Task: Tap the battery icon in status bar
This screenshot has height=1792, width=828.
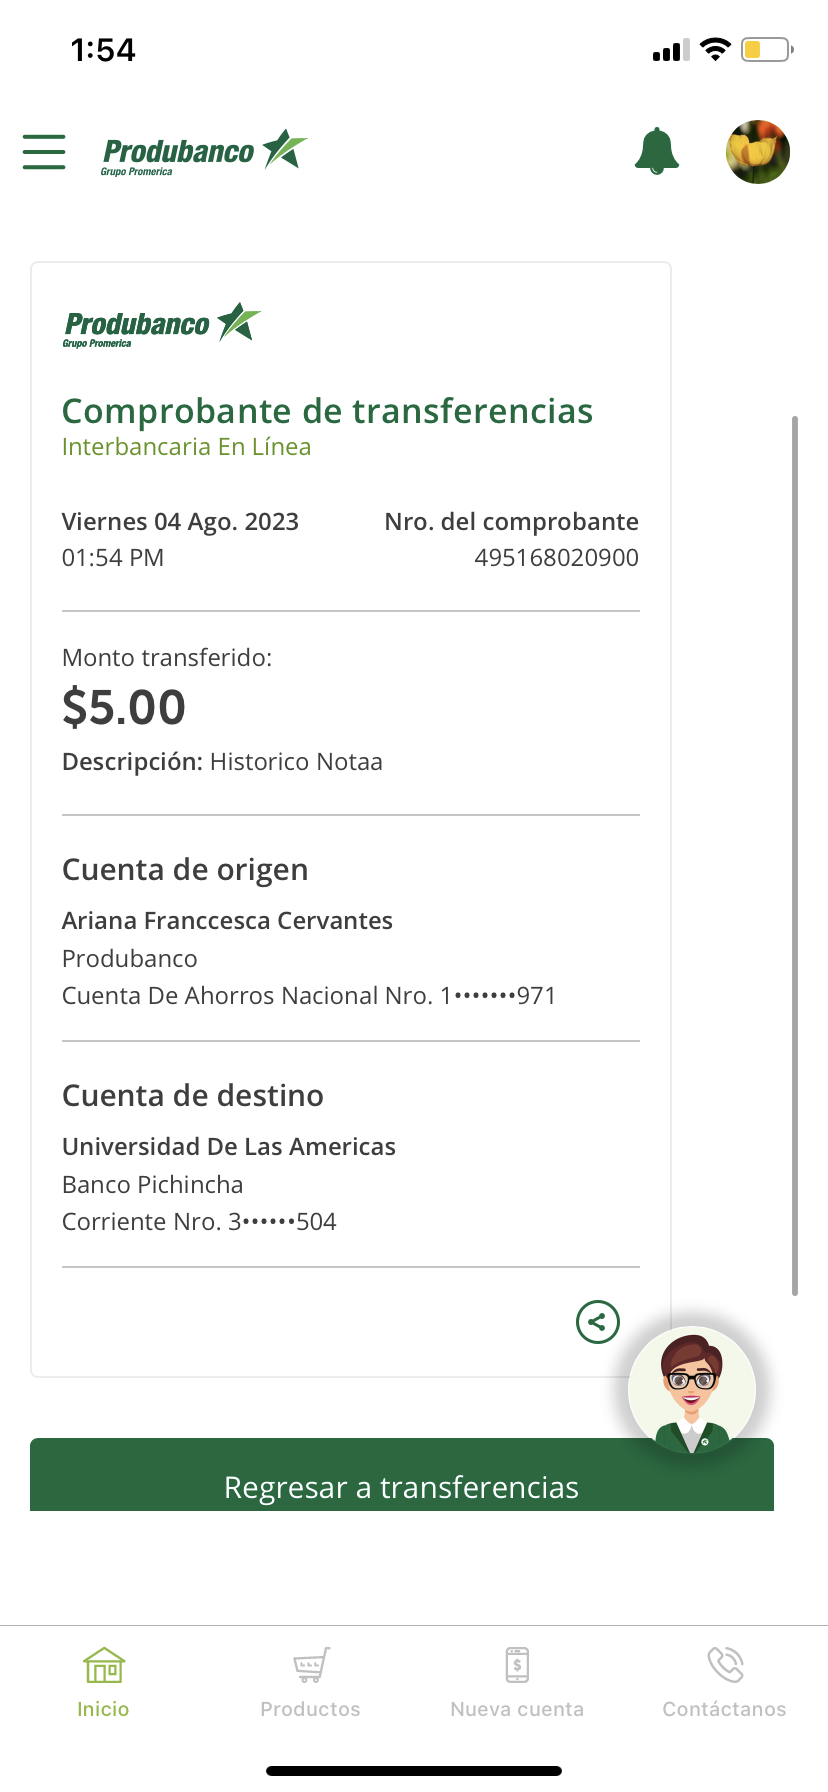Action: pos(766,49)
